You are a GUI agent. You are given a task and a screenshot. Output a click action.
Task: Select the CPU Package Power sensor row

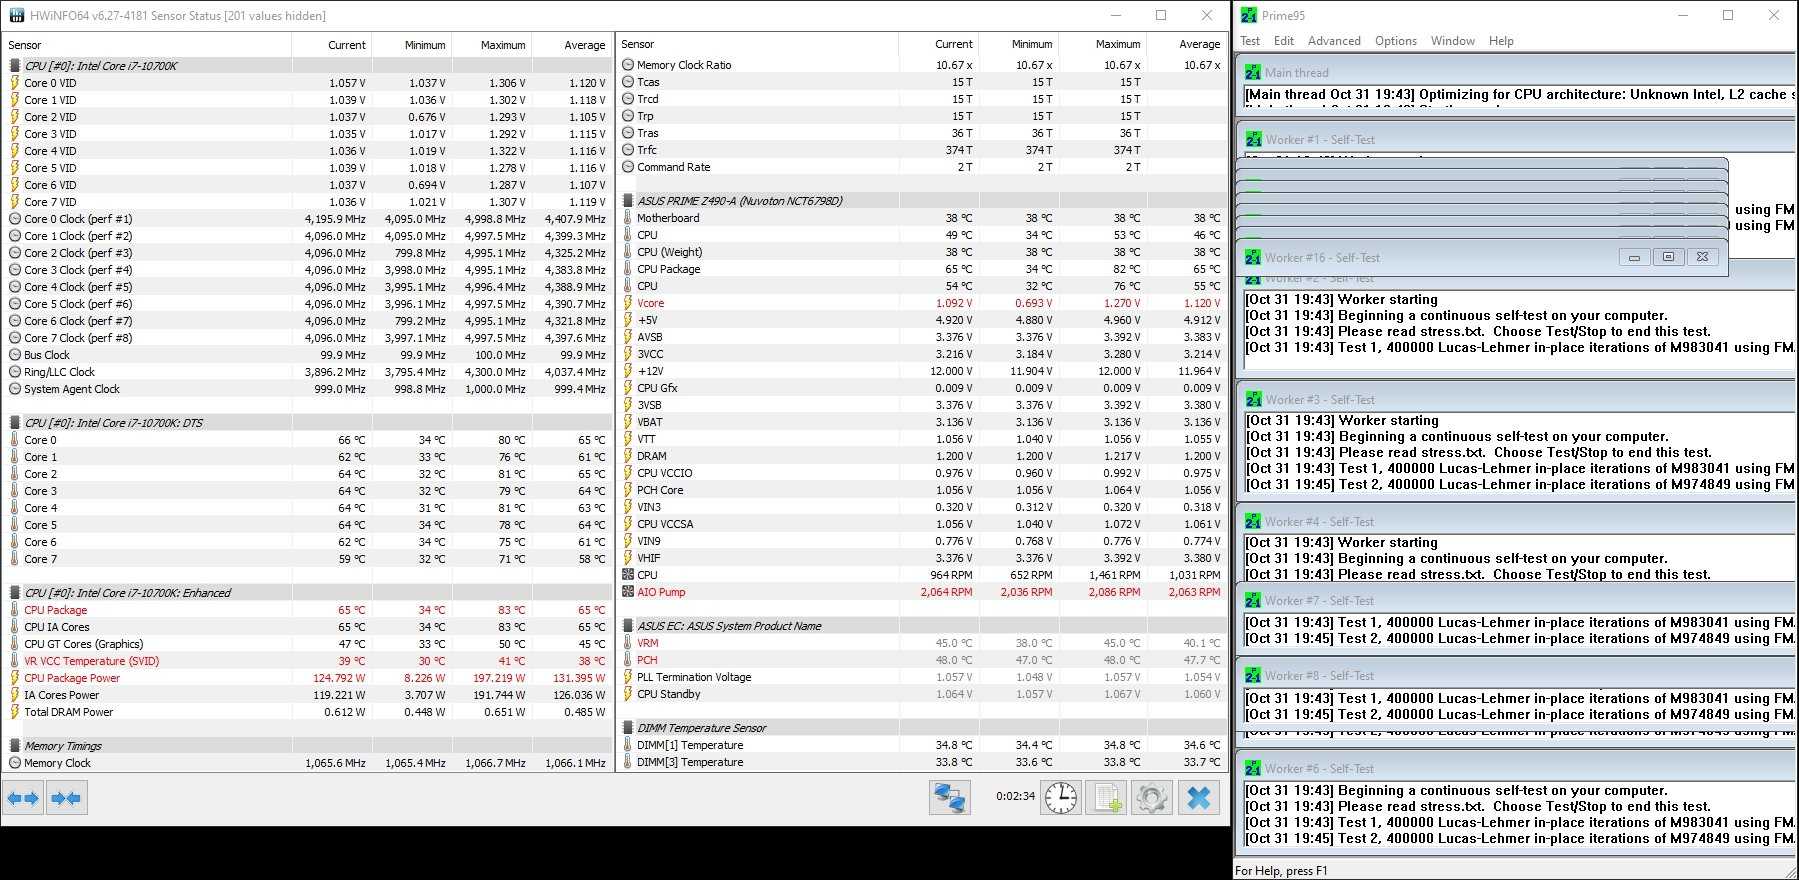(72, 678)
